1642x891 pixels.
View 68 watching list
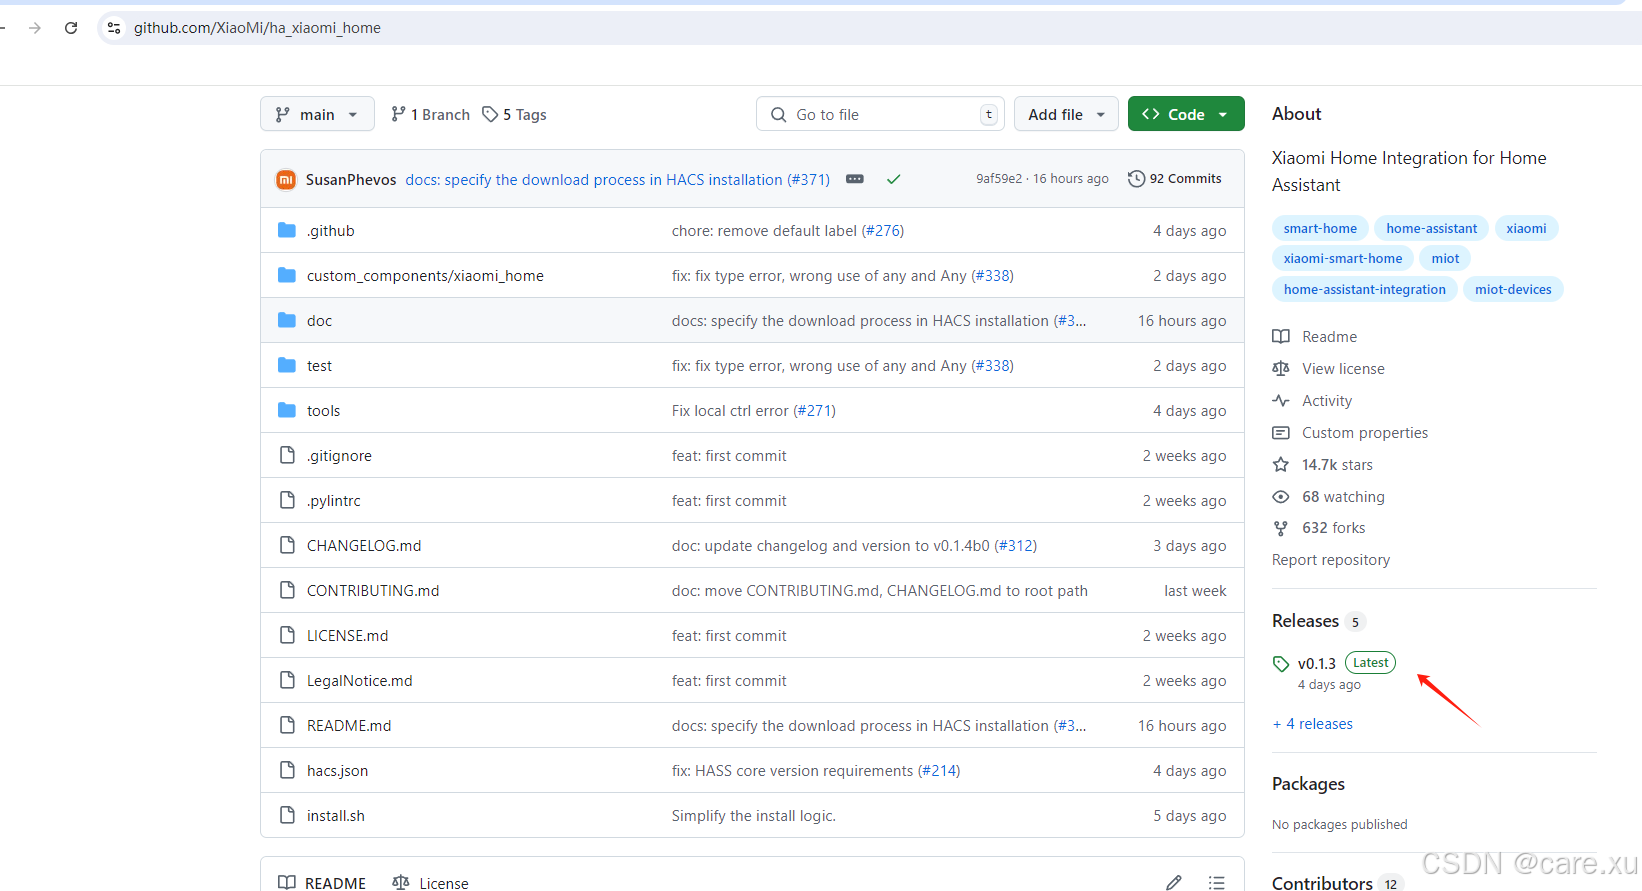click(x=1328, y=496)
